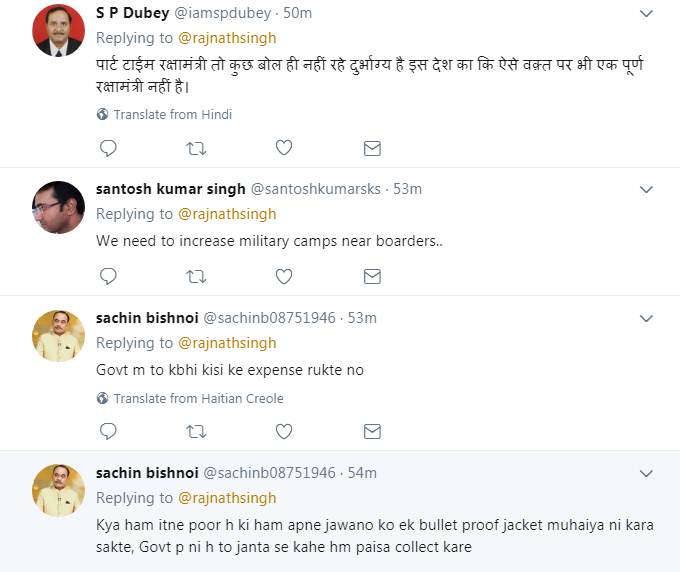Image resolution: width=680 pixels, height=572 pixels.
Task: Open S P Dubey's profile picture
Action: coord(58,30)
